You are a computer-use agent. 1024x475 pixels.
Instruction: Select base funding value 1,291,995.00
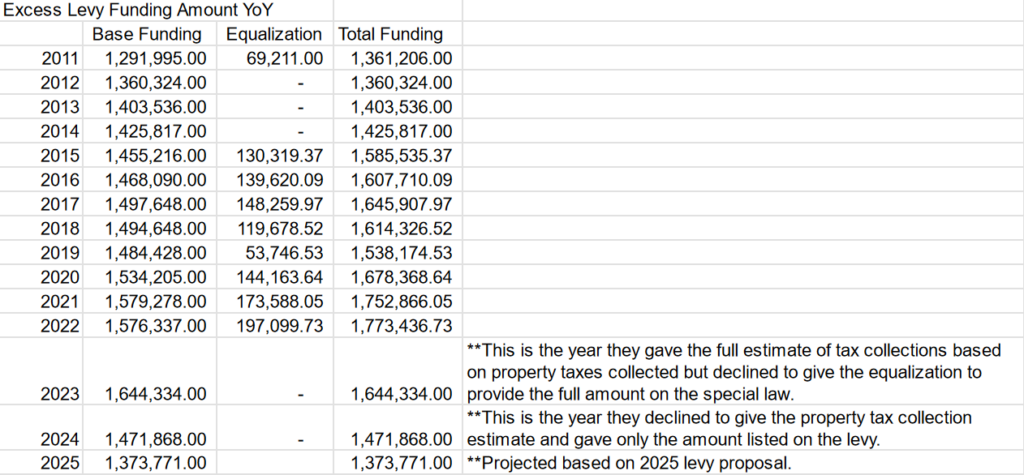[x=155, y=59]
